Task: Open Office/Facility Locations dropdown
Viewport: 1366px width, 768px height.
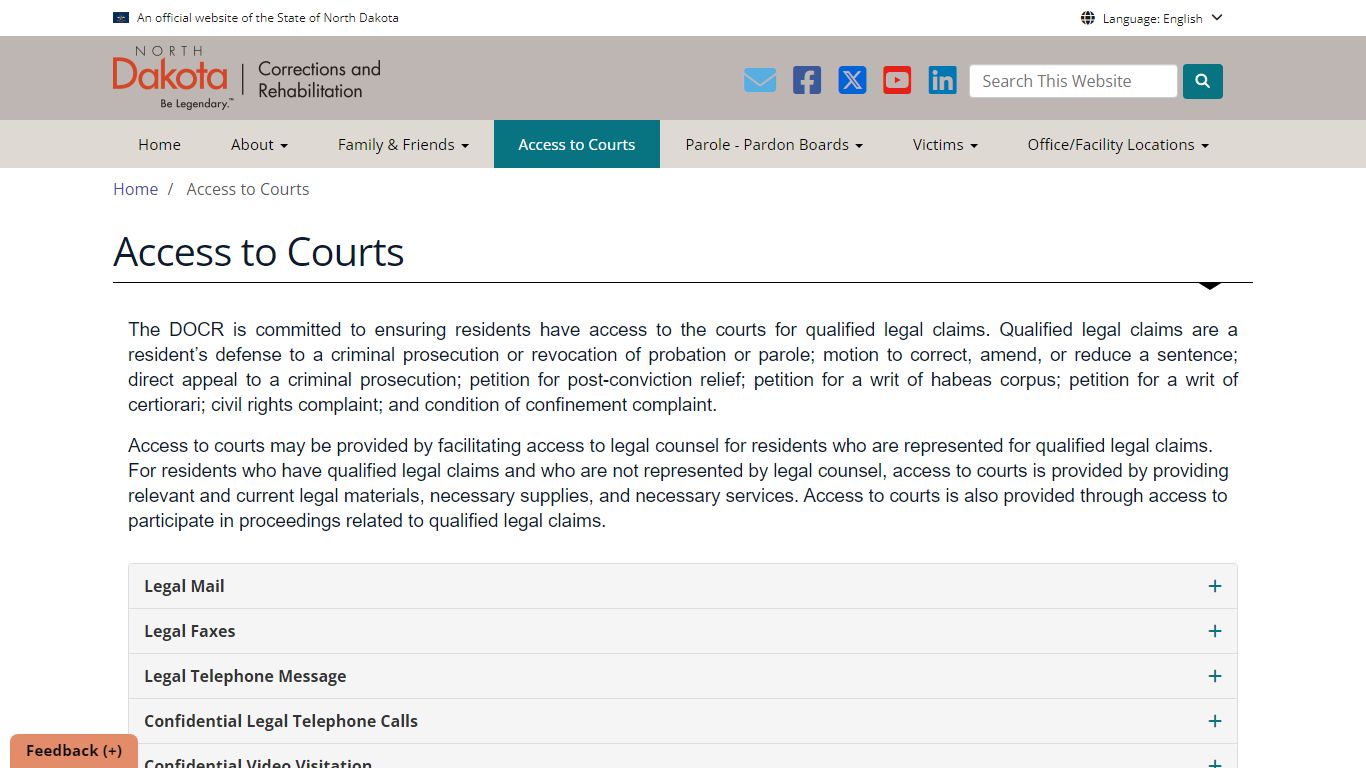Action: (1118, 144)
